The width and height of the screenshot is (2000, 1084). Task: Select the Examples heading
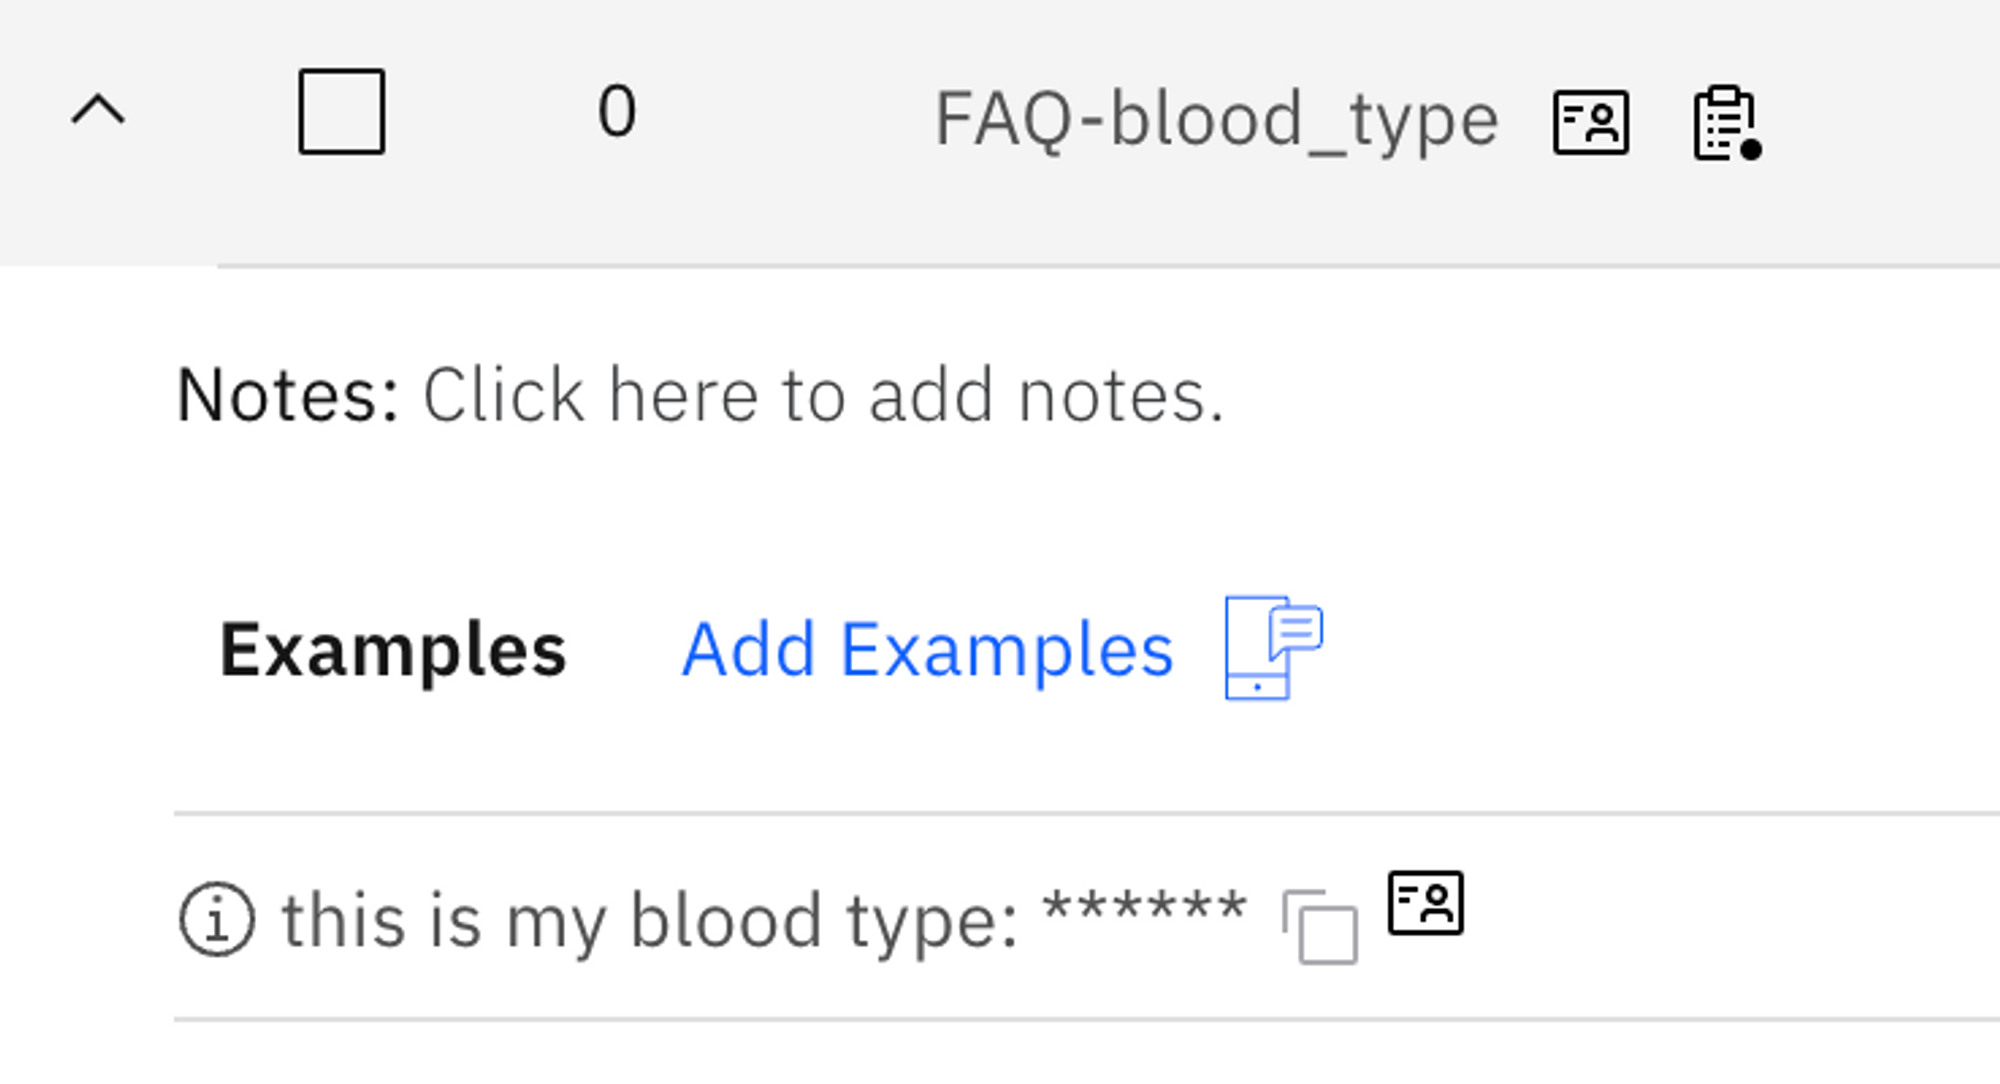point(393,650)
